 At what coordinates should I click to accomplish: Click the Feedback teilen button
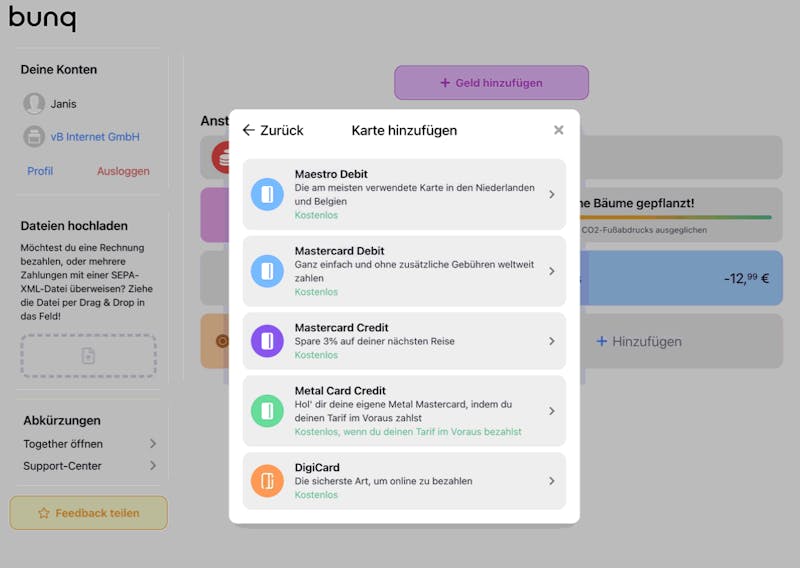pos(88,513)
